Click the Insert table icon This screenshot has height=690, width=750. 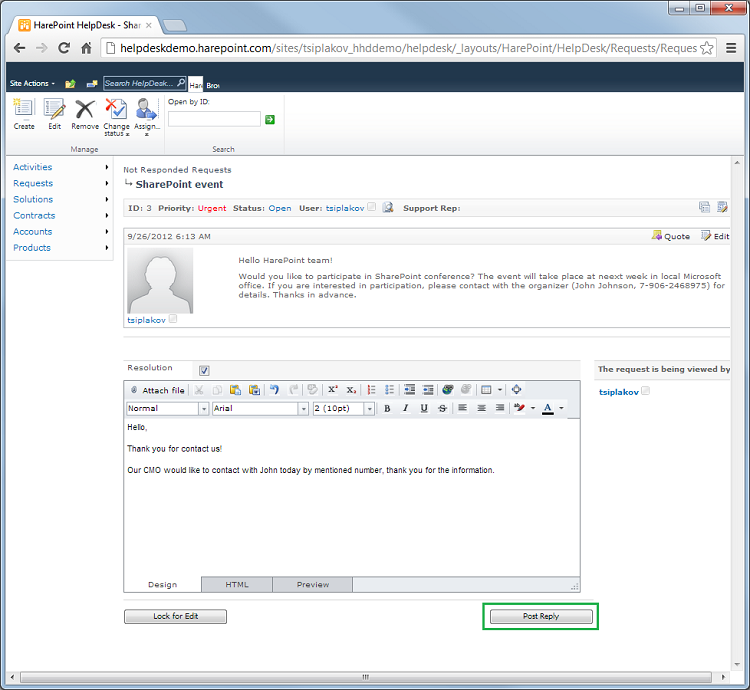tap(486, 390)
